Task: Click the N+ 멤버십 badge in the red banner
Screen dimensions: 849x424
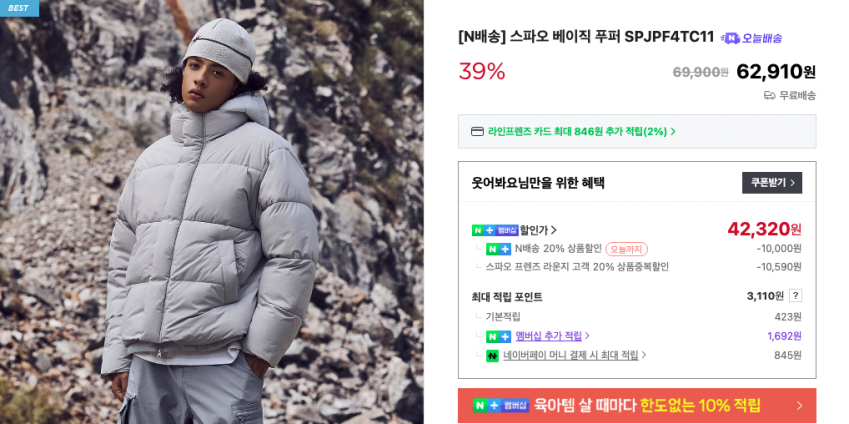Action: (501, 406)
